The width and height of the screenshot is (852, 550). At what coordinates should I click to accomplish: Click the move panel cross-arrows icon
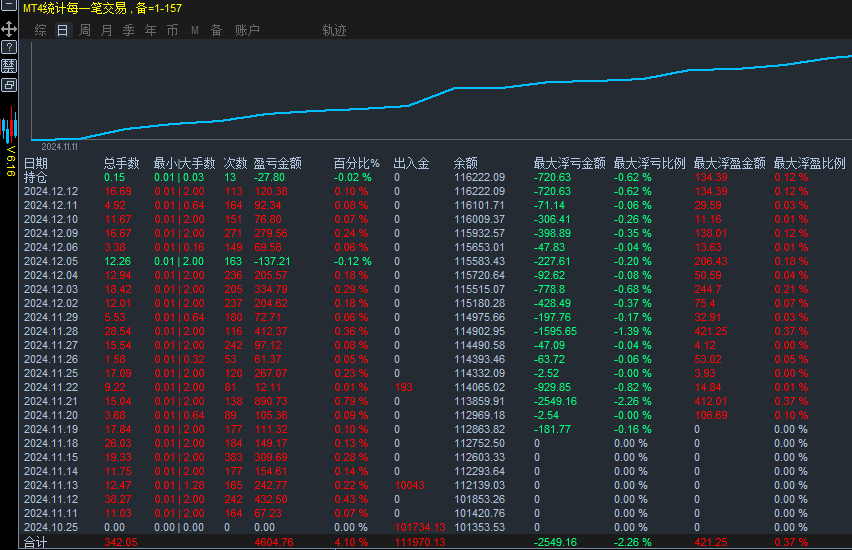click(x=9, y=29)
